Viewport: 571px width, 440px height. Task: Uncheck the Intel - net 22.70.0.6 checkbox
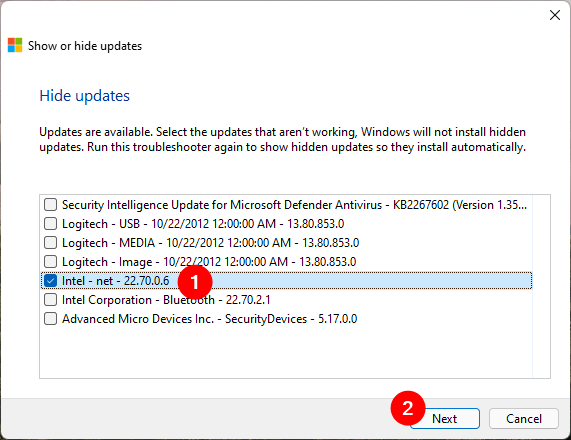pyautogui.click(x=50, y=280)
